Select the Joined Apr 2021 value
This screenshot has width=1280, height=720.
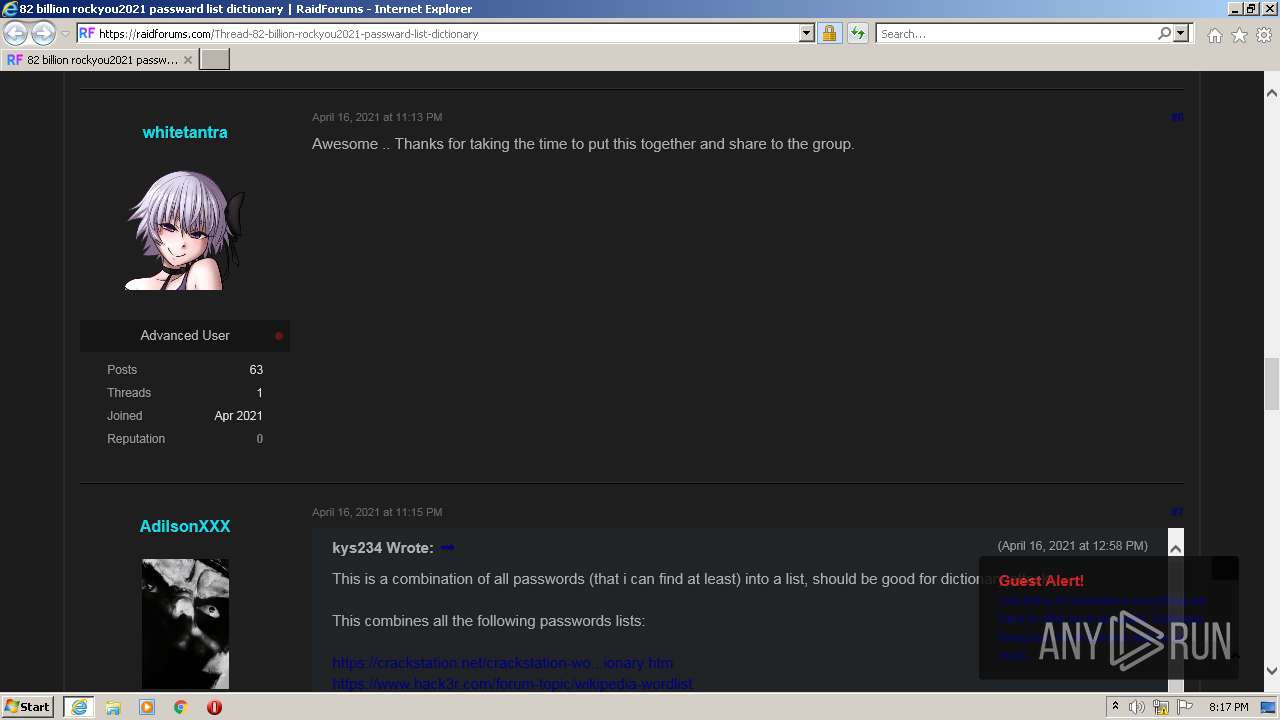click(238, 416)
